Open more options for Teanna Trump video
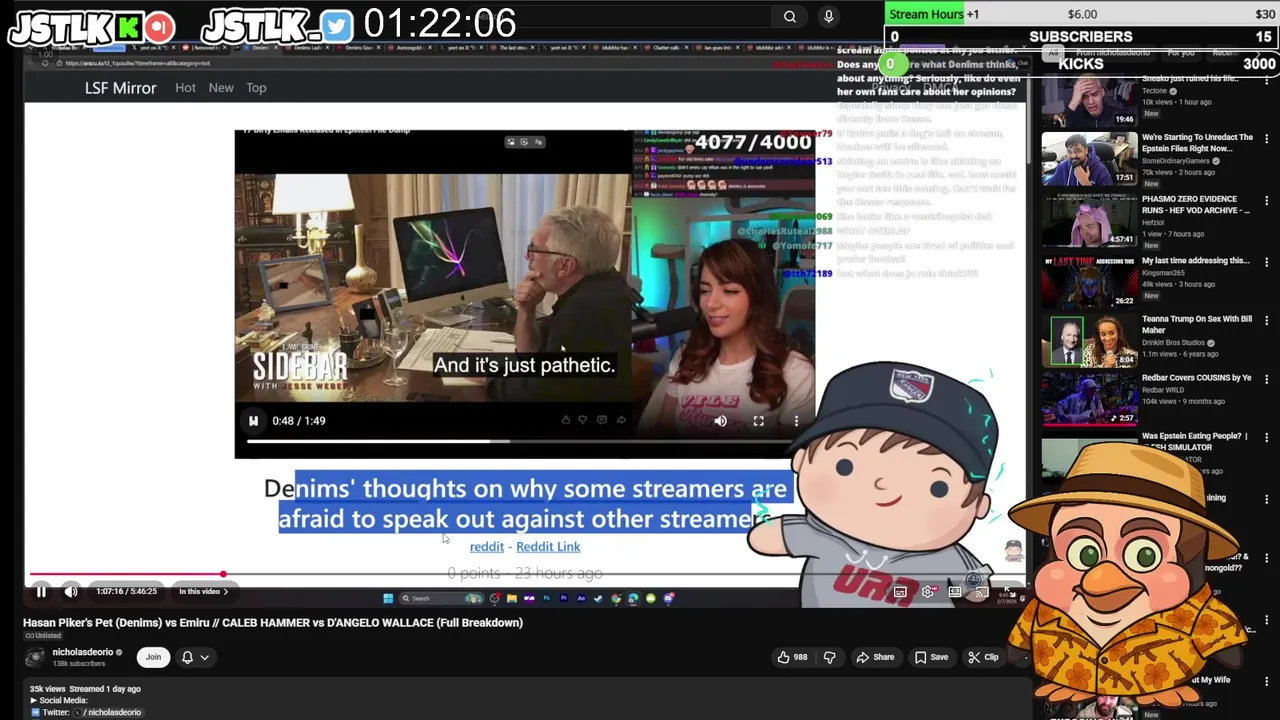 pos(1267,321)
